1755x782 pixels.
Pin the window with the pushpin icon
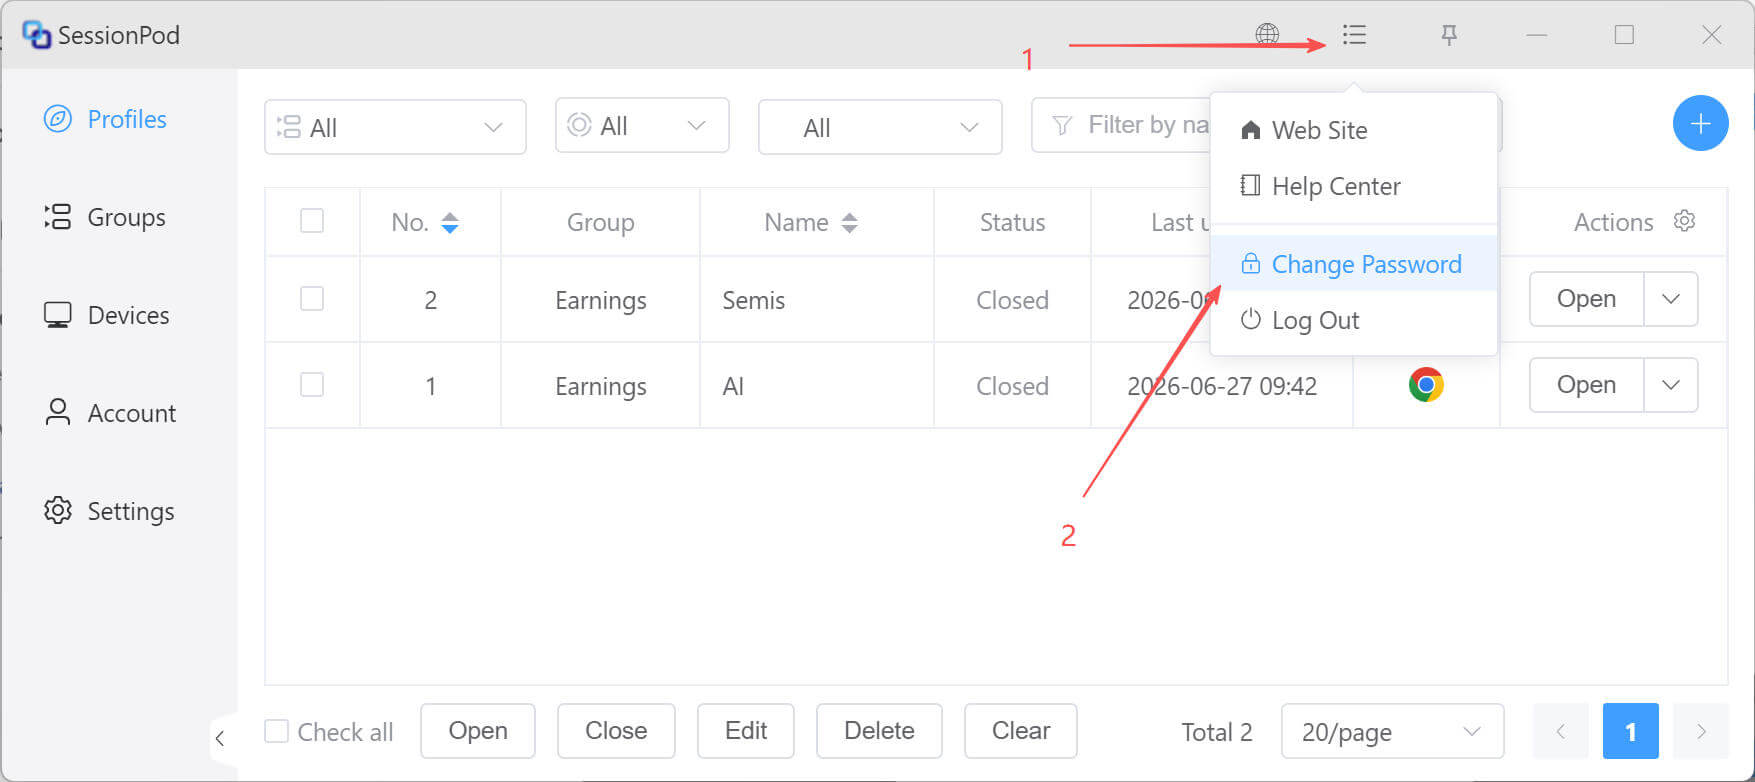coord(1448,35)
